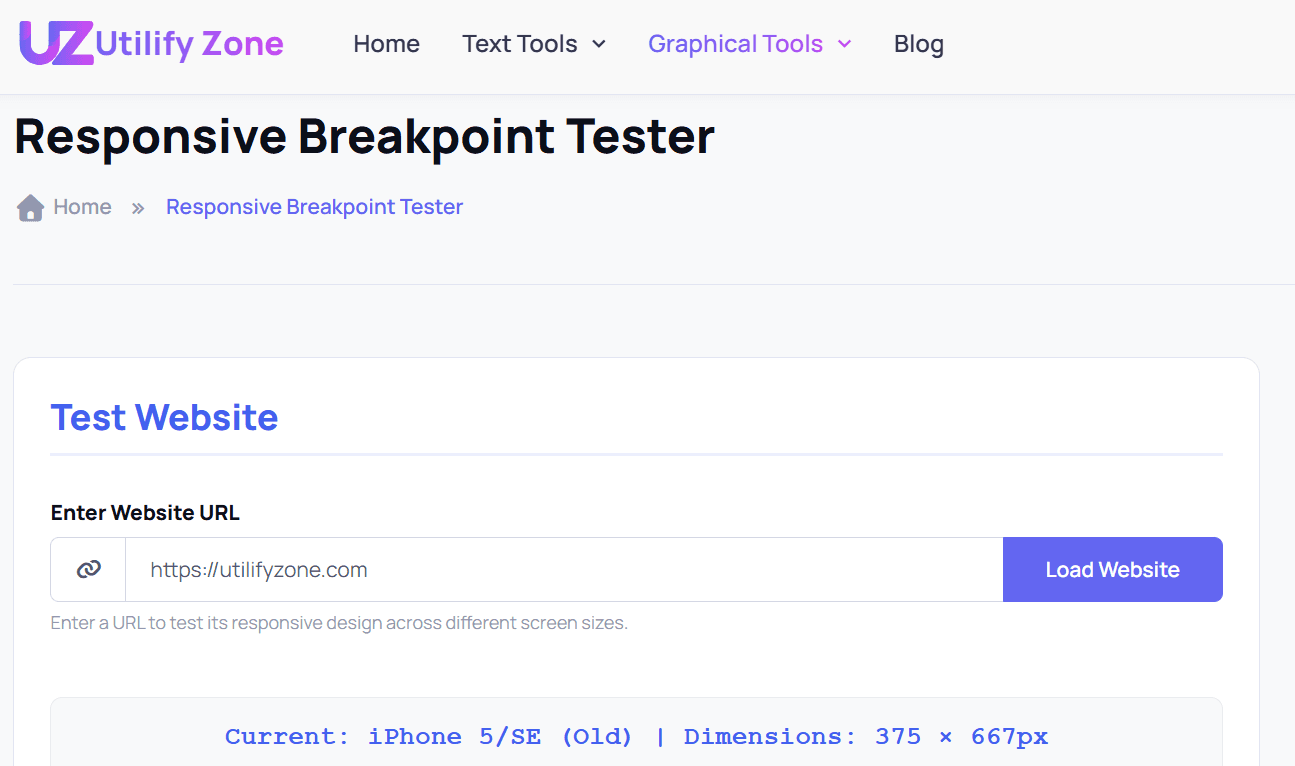Image resolution: width=1295 pixels, height=766 pixels.
Task: Click the link/chain icon beside the URL field
Action: point(88,568)
